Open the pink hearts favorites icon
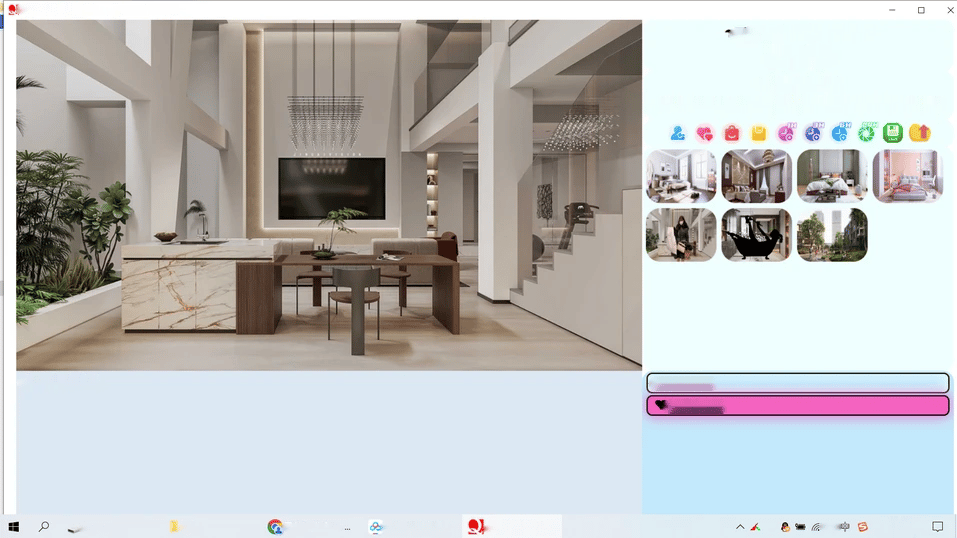Screen dimensions: 957x538 pos(705,133)
